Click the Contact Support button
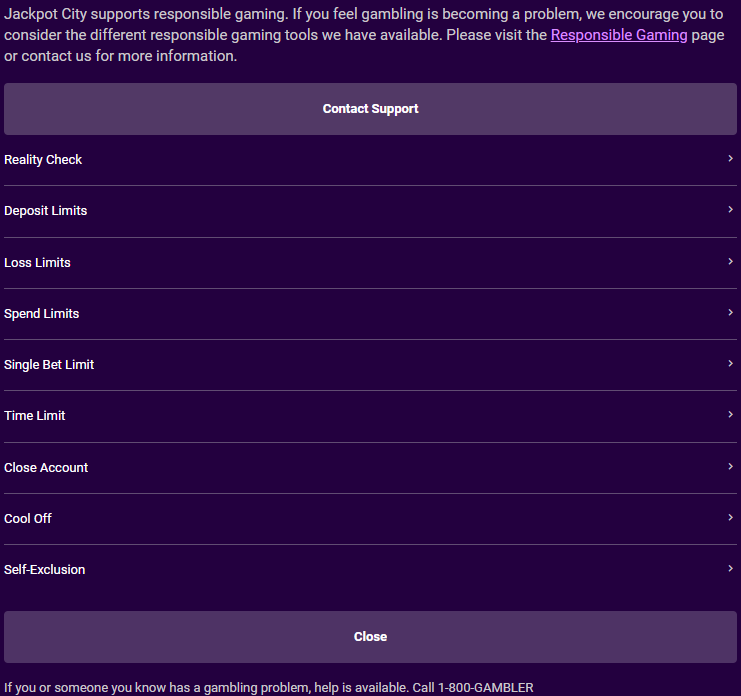The width and height of the screenshot is (741, 696). click(x=370, y=109)
